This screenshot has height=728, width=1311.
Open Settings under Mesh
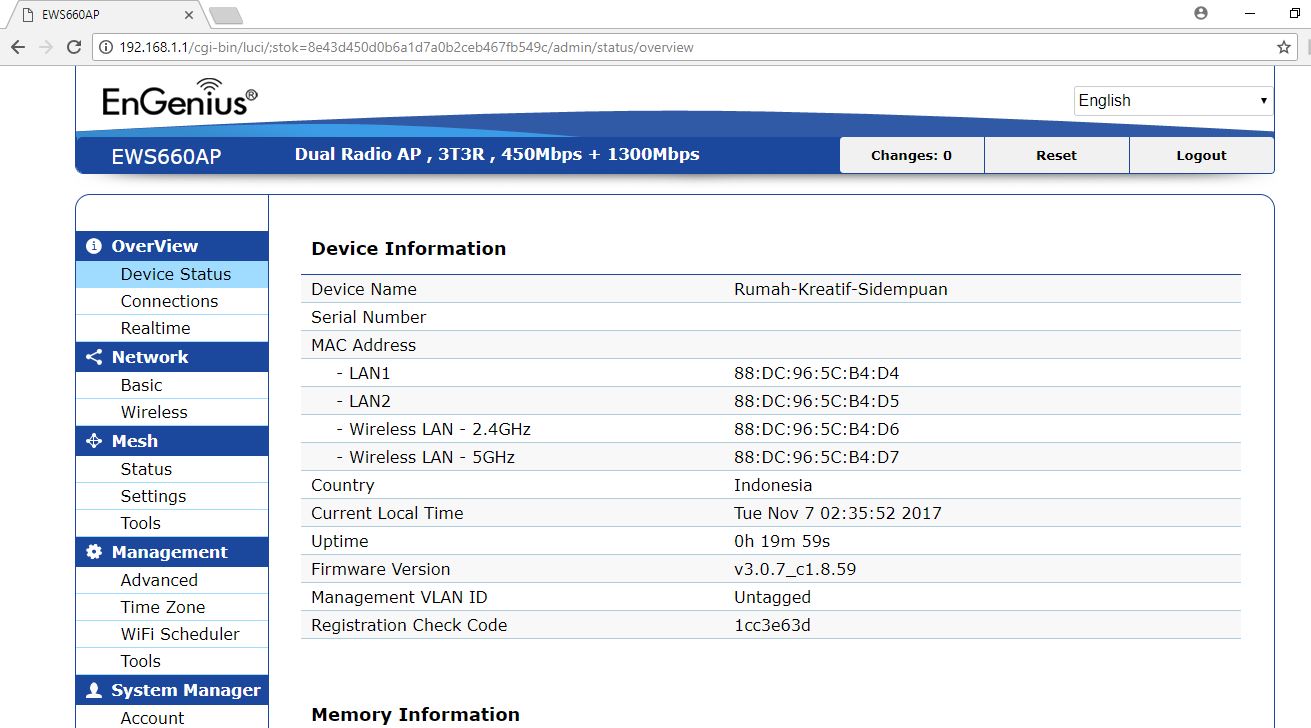point(172,496)
